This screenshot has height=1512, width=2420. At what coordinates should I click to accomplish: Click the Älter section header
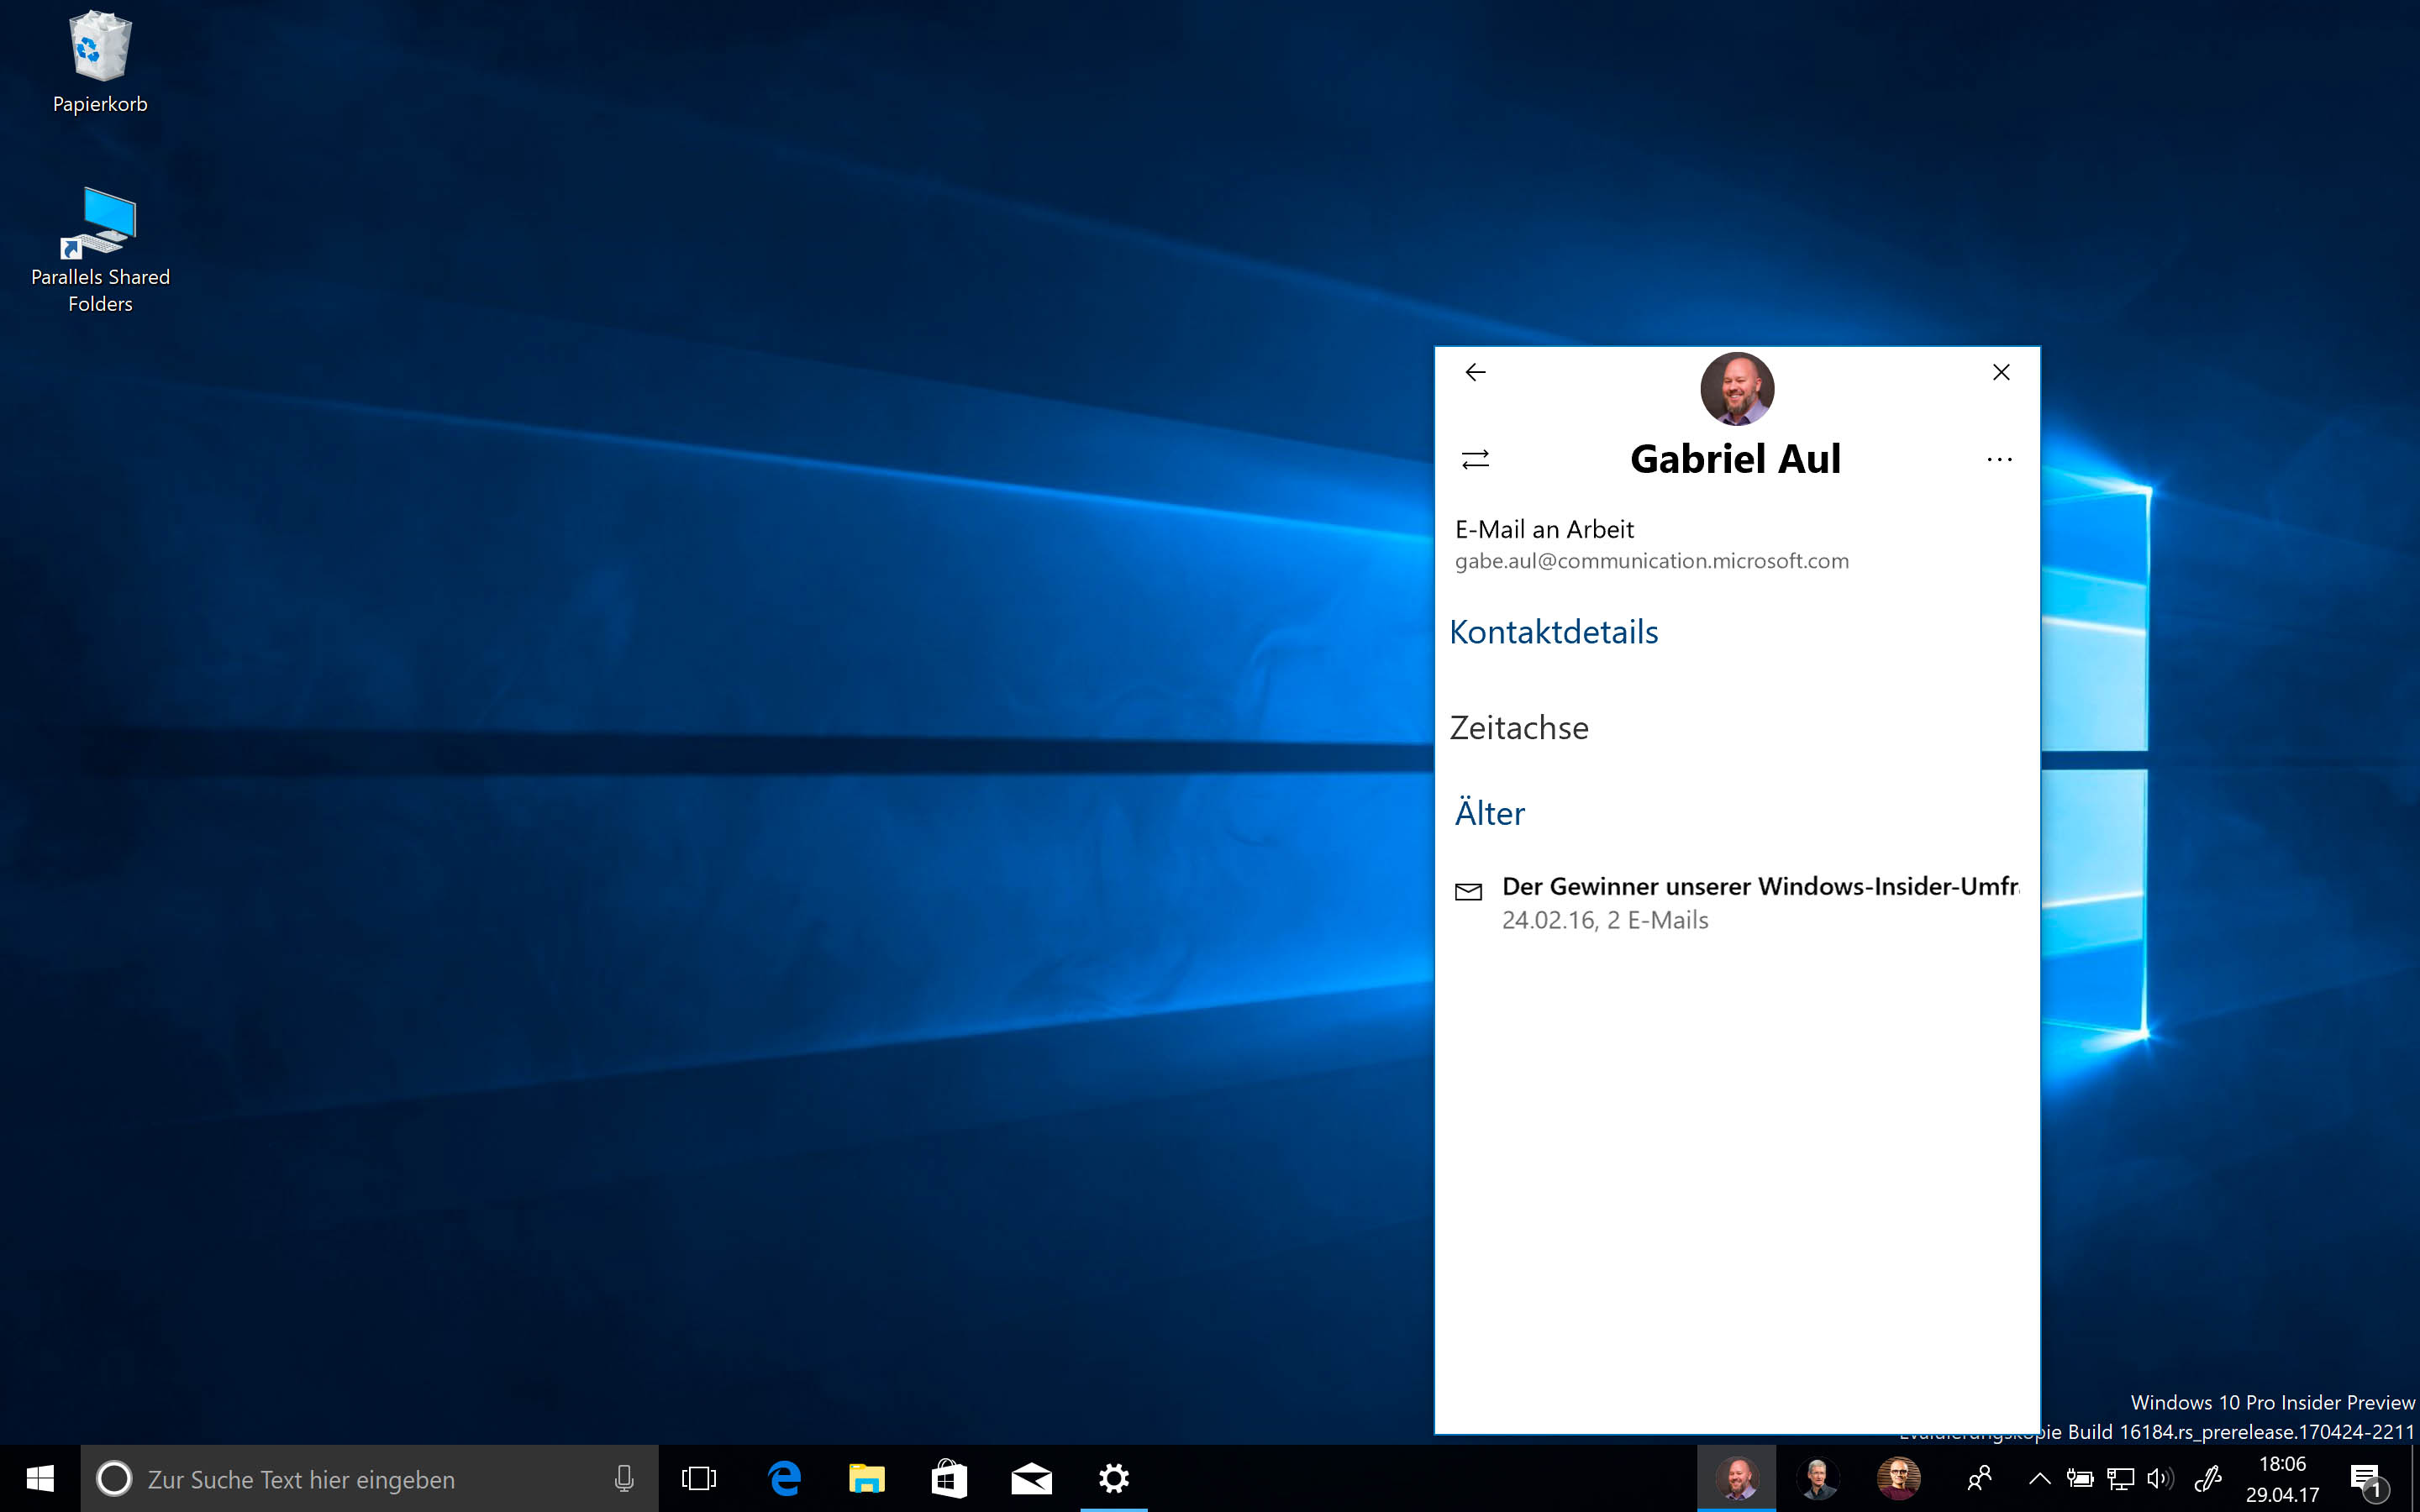click(1489, 812)
